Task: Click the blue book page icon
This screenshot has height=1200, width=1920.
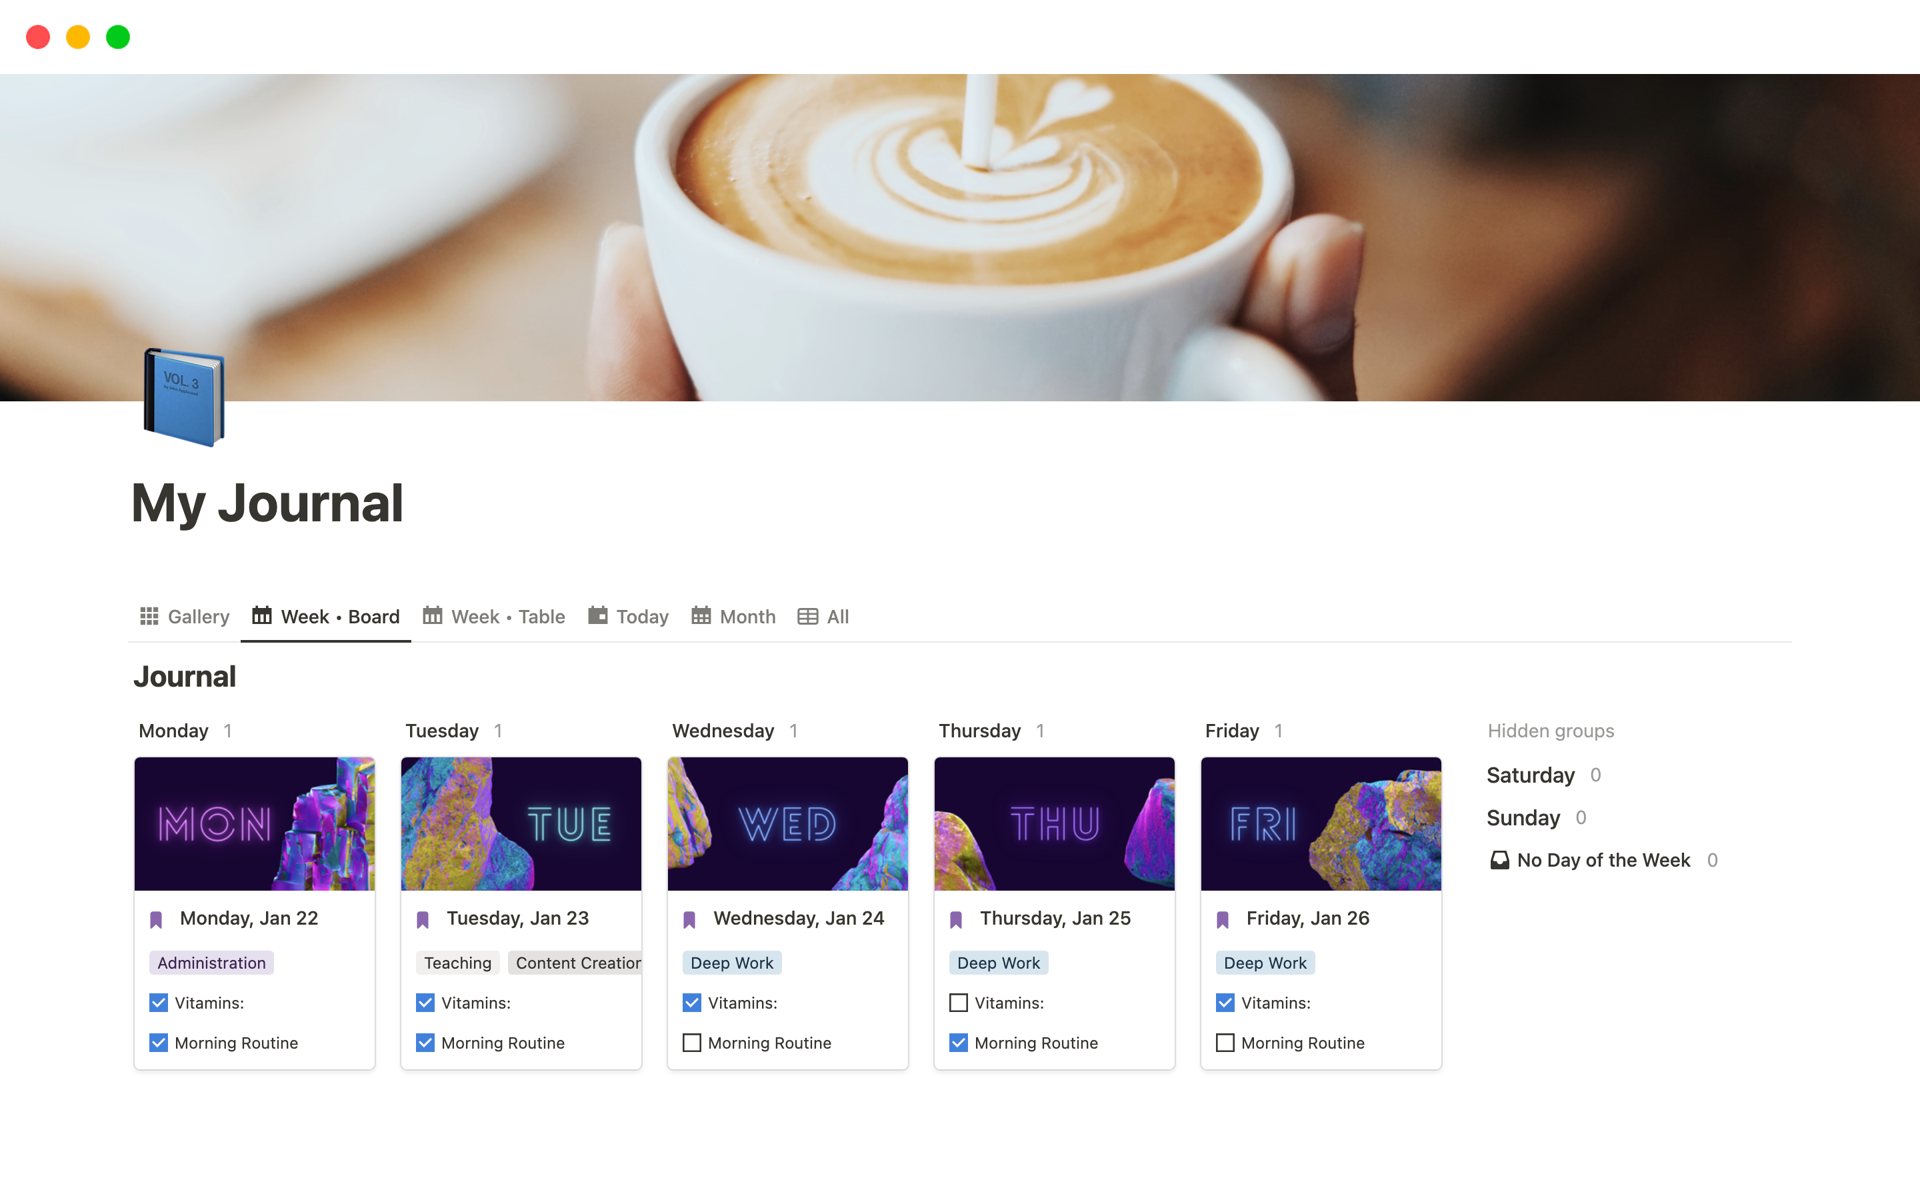Action: click(184, 397)
